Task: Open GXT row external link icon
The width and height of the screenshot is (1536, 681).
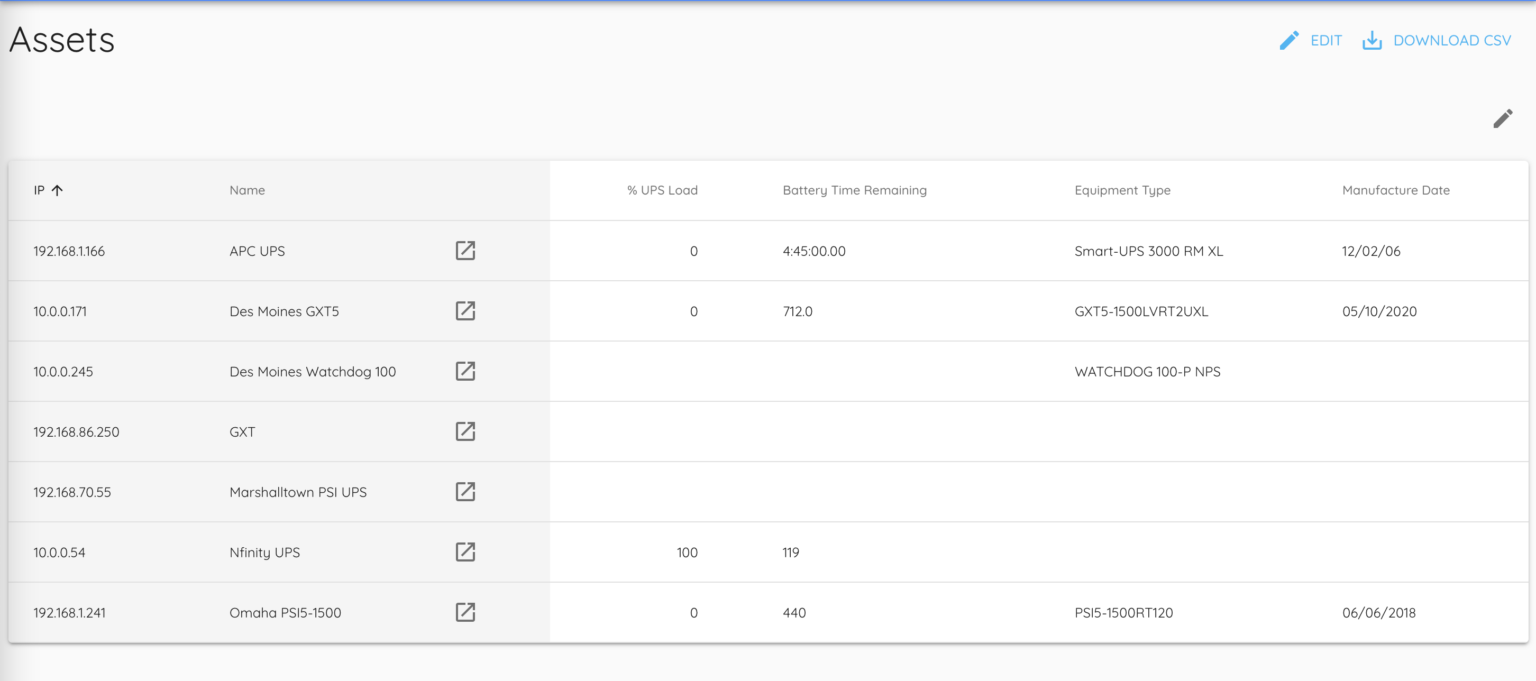Action: pos(465,431)
